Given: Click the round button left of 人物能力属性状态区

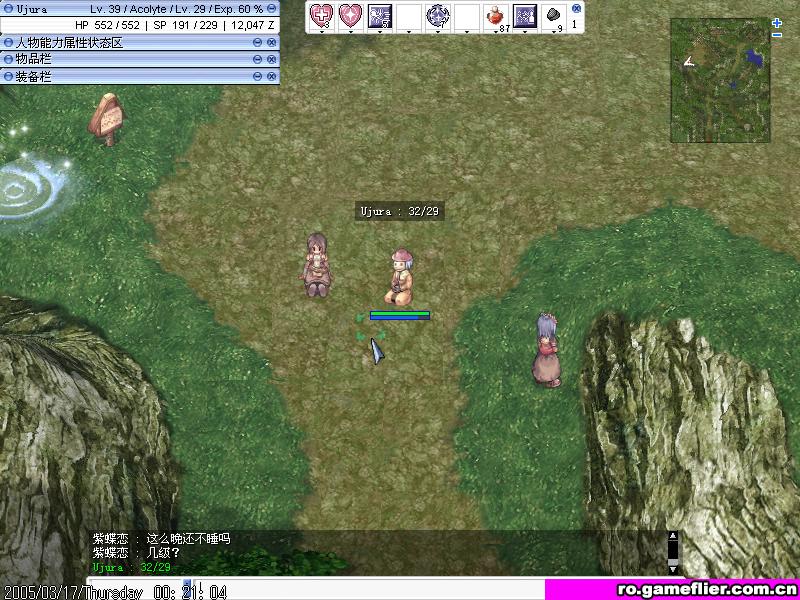Looking at the screenshot, I should [8, 43].
